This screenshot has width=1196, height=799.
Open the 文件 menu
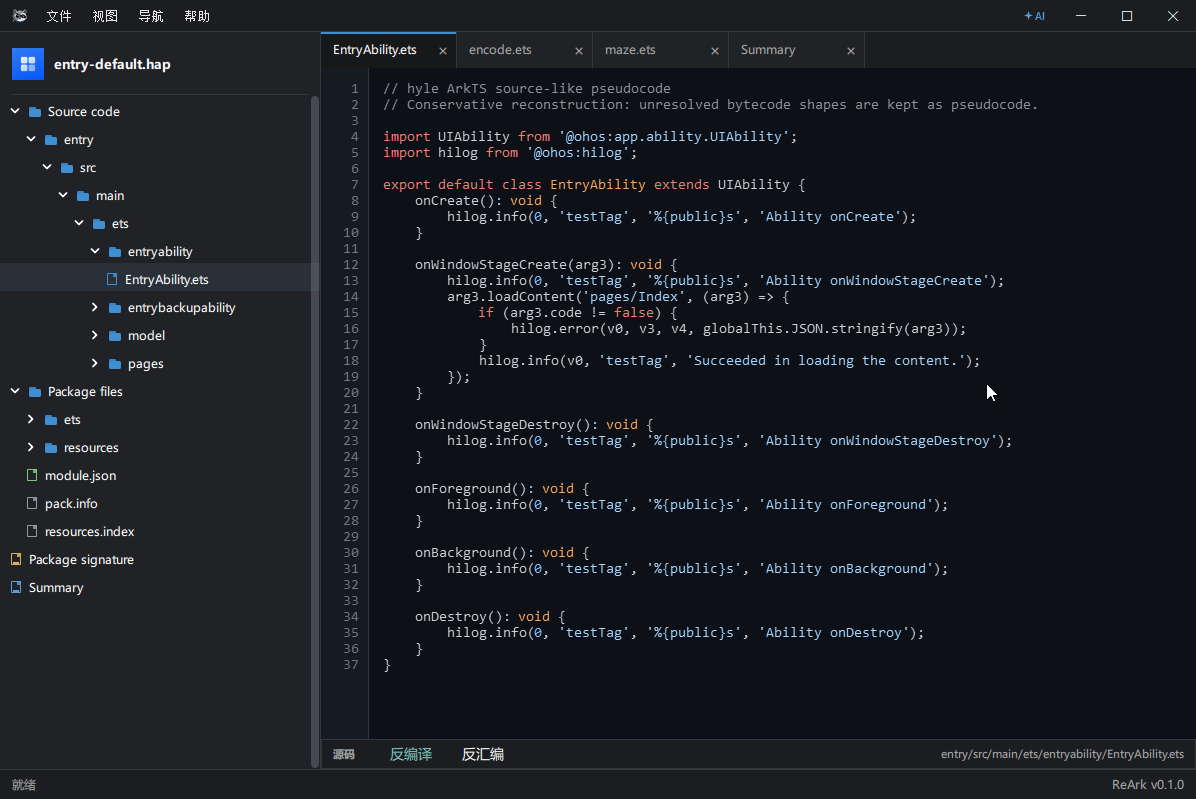click(x=59, y=16)
